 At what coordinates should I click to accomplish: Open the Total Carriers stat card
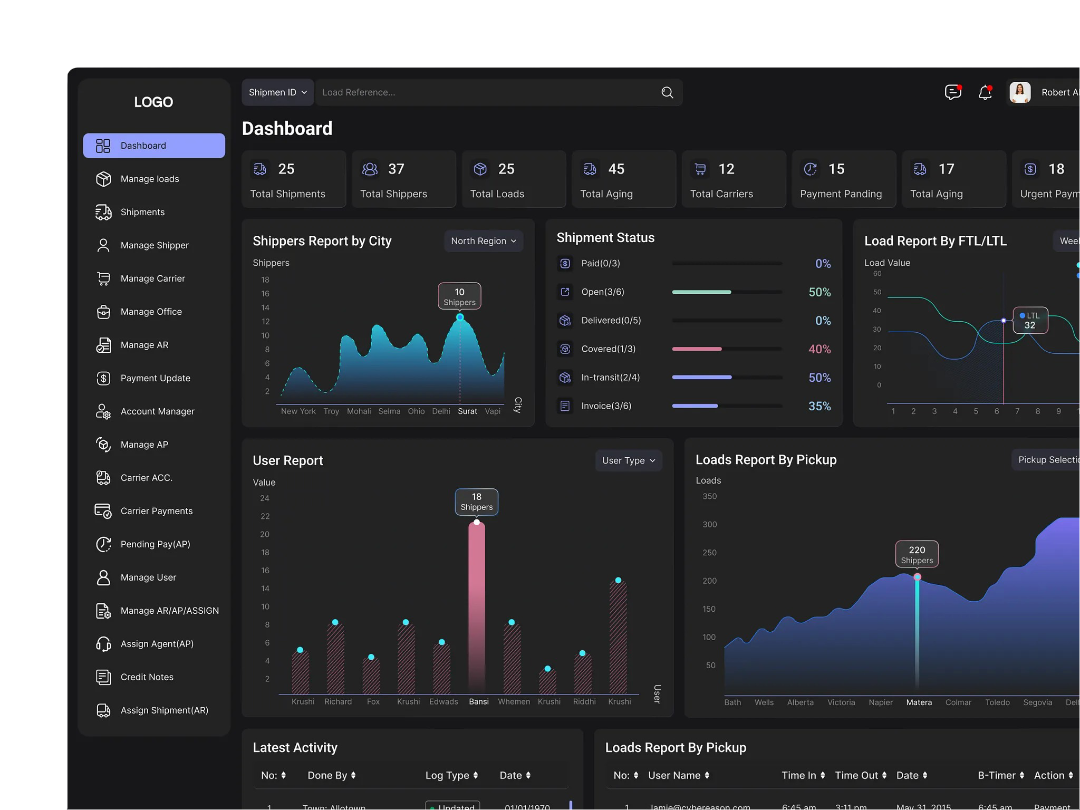click(734, 180)
